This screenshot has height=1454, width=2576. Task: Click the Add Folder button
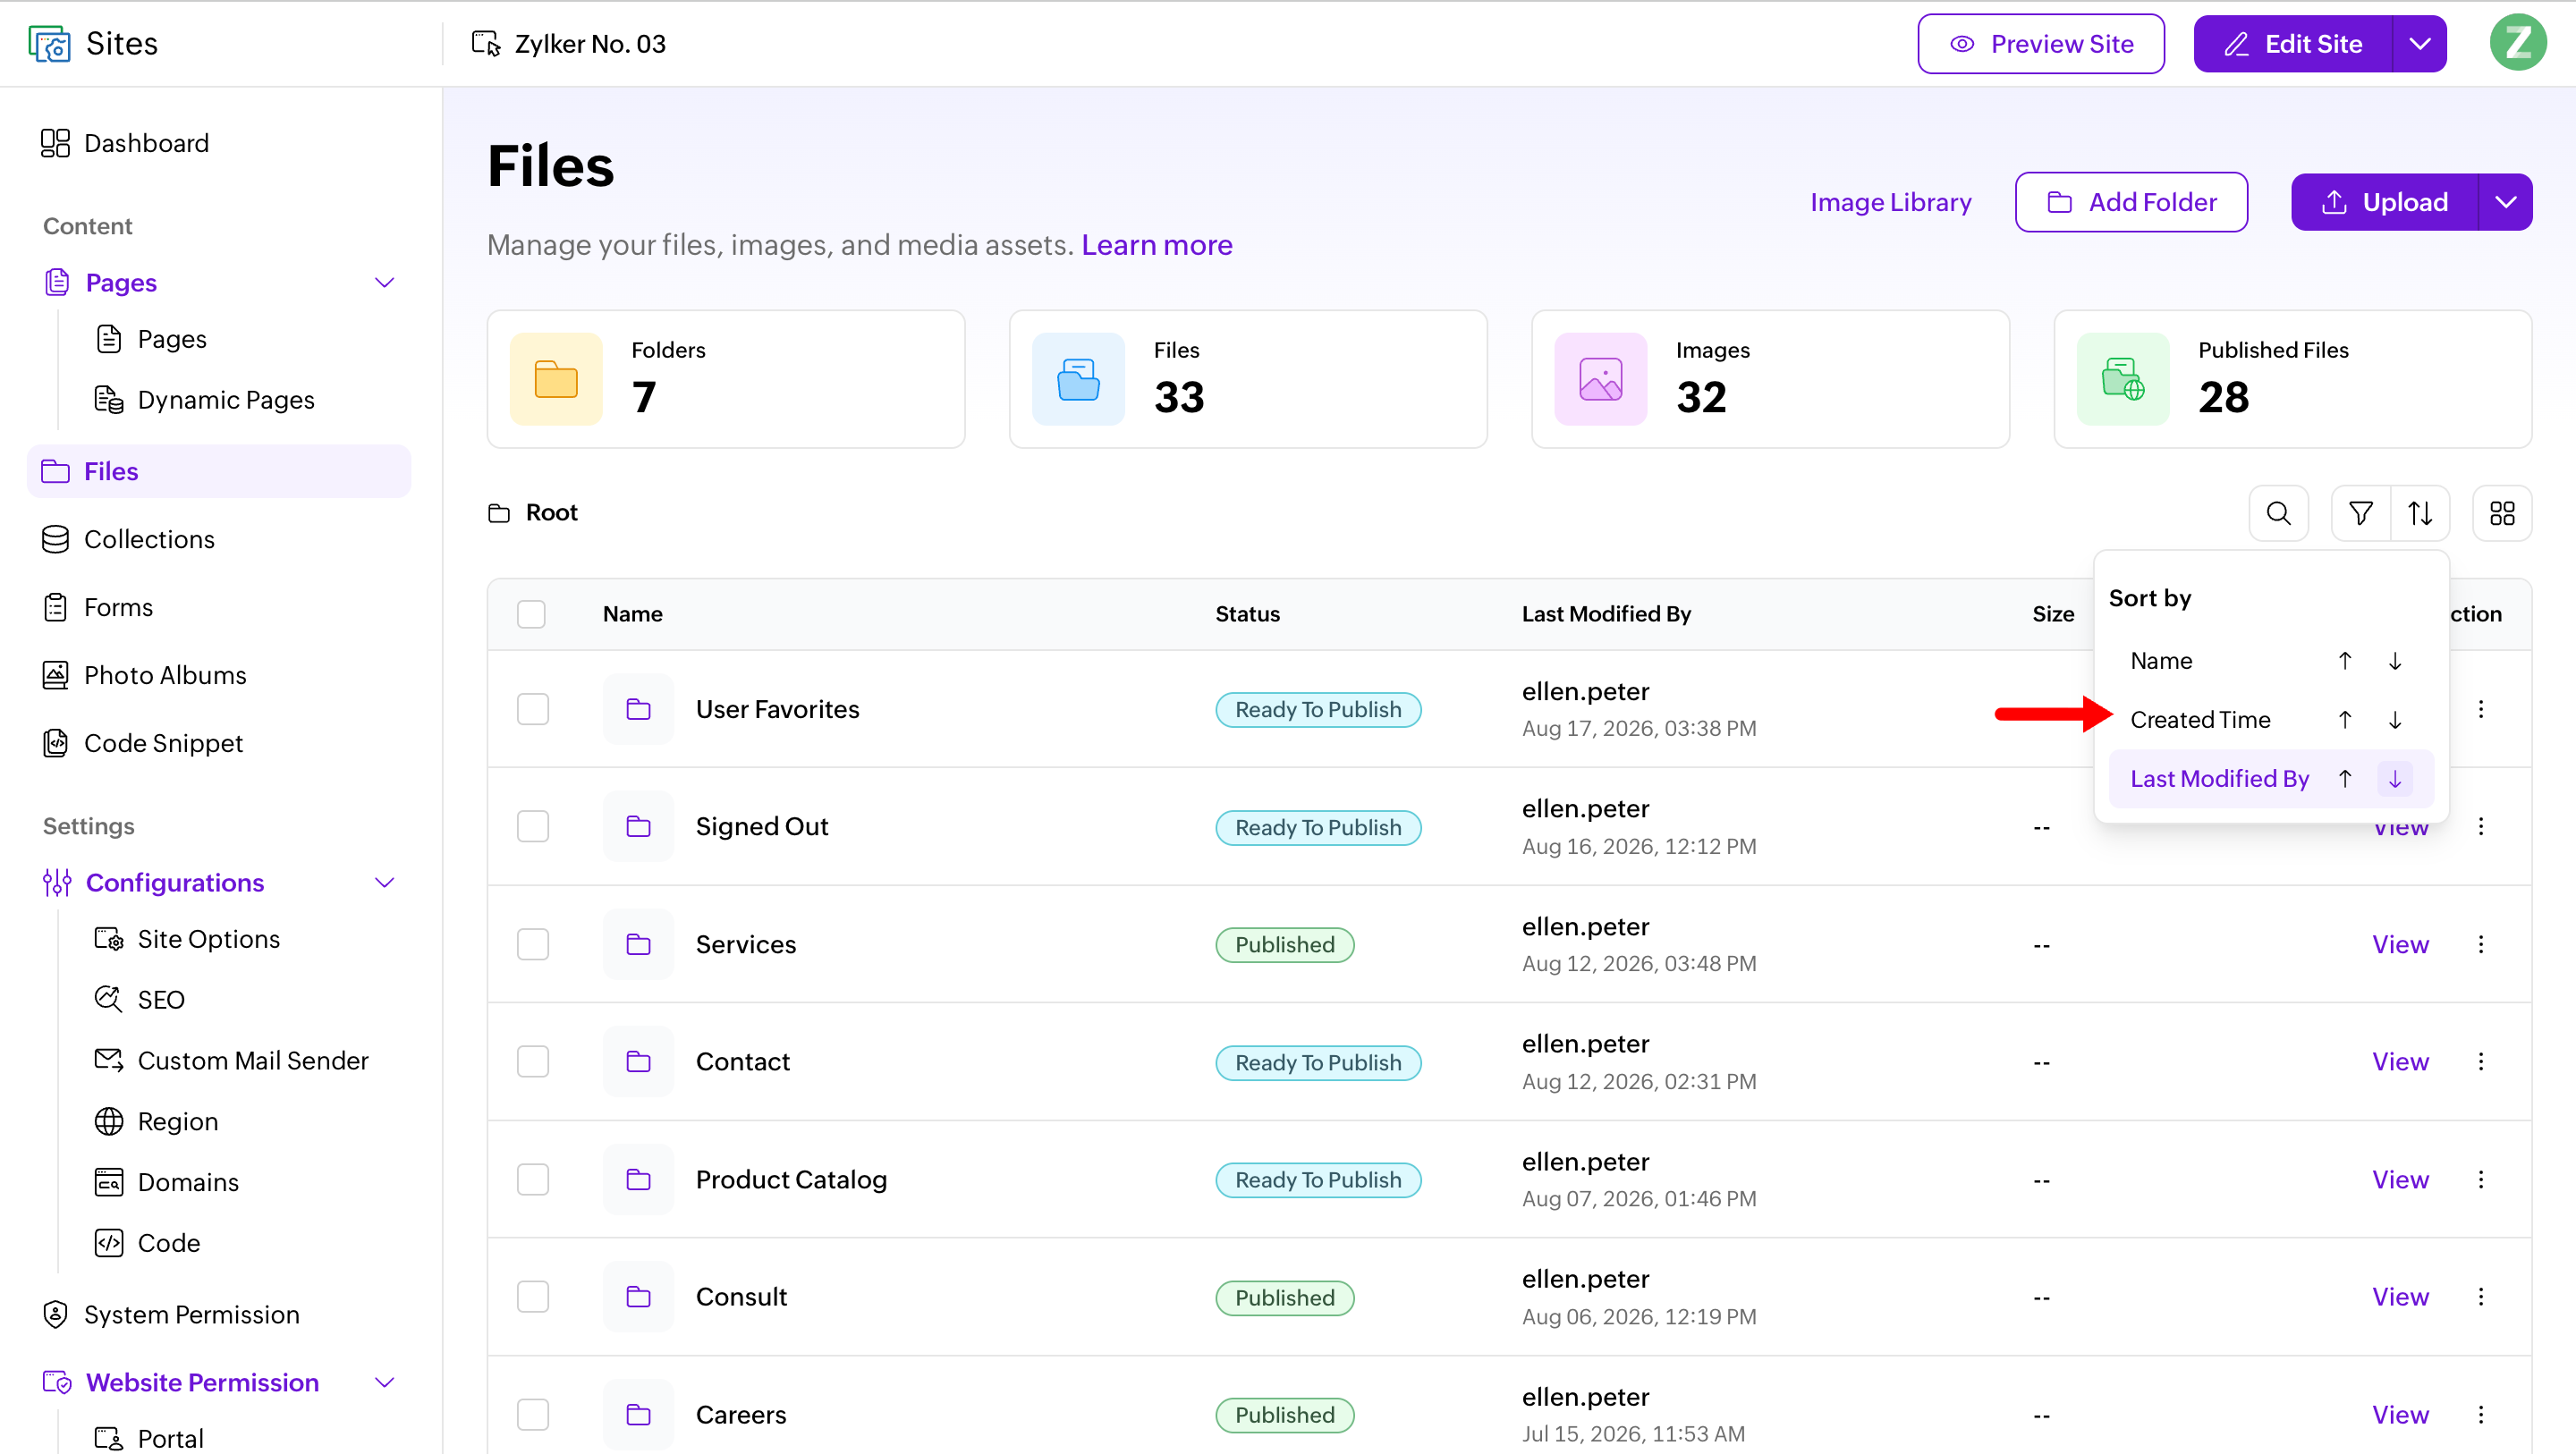click(x=2131, y=202)
